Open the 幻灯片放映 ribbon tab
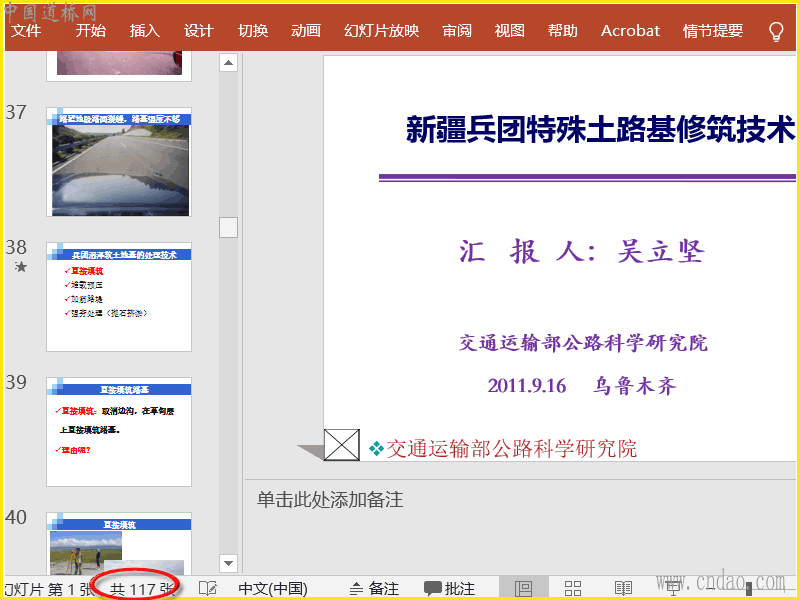800x600 pixels. click(x=381, y=31)
